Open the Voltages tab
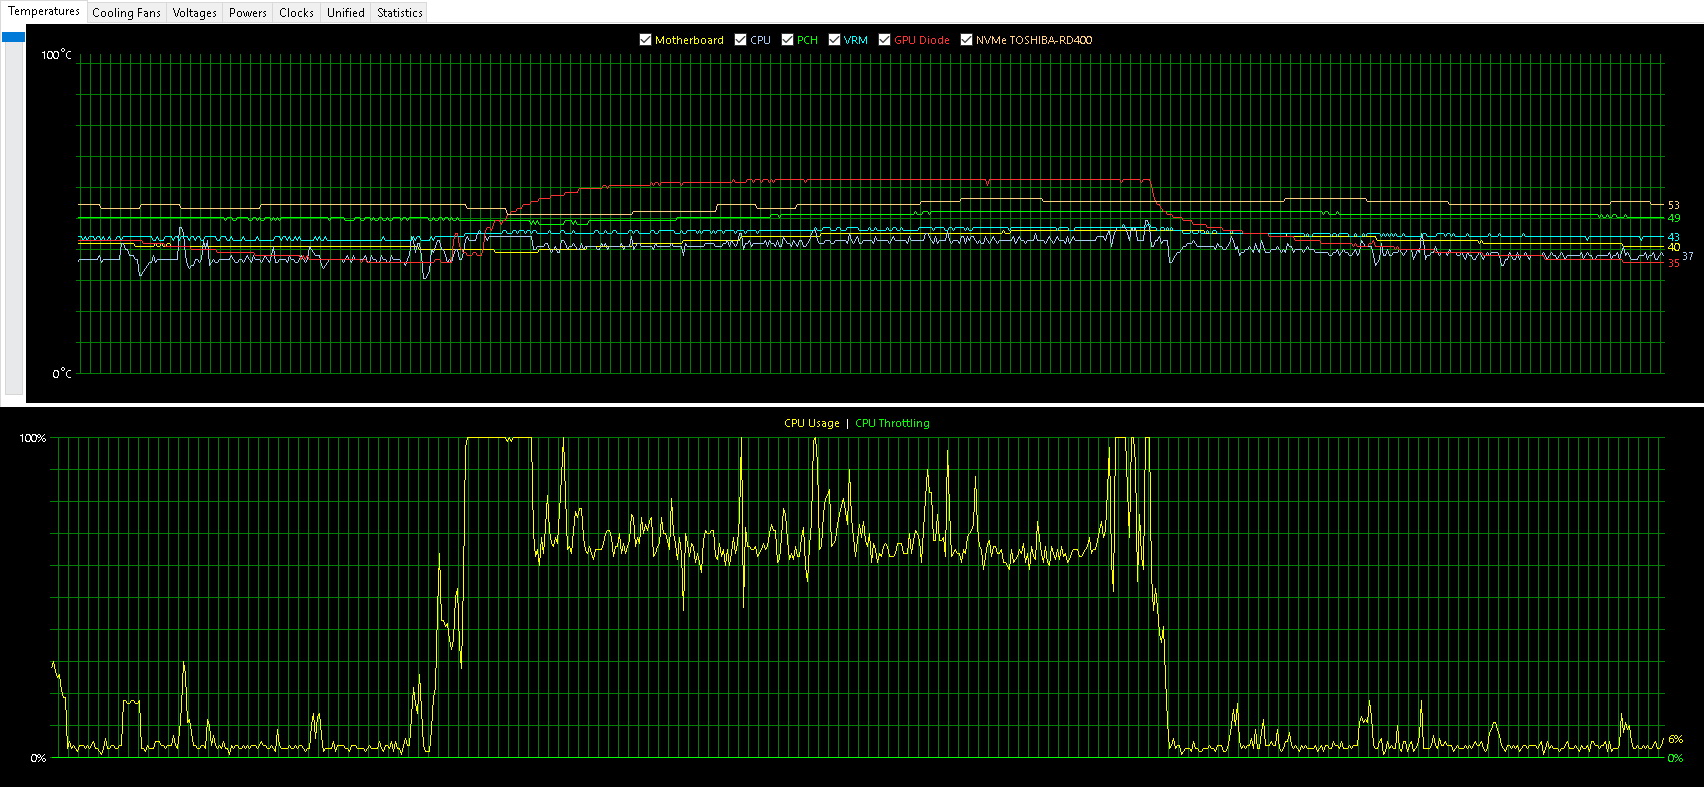This screenshot has width=1704, height=790. click(194, 13)
